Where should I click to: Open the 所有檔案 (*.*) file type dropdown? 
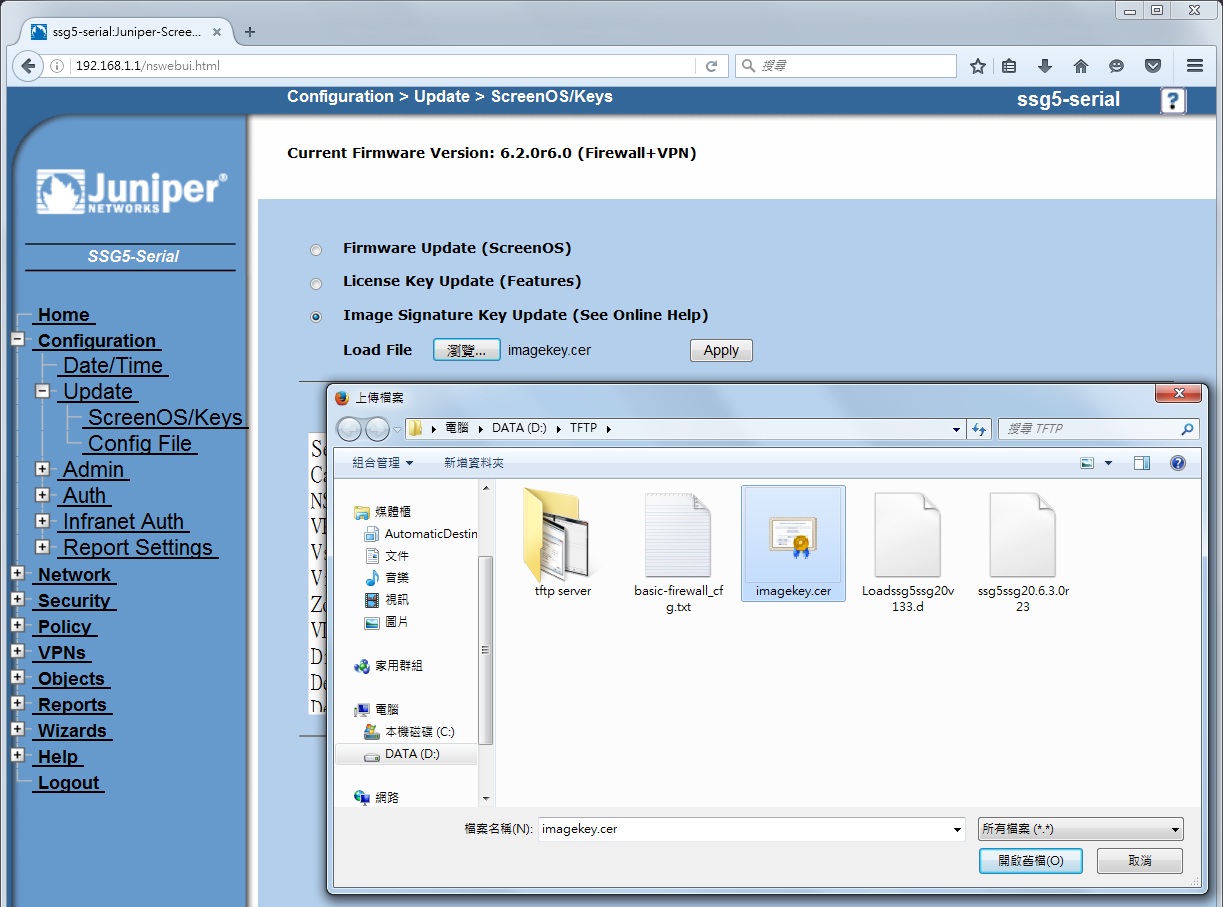click(1079, 828)
